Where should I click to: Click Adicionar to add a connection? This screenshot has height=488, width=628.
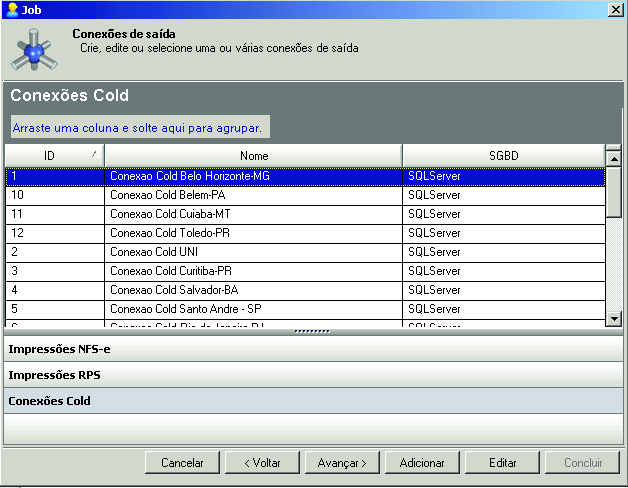click(422, 463)
